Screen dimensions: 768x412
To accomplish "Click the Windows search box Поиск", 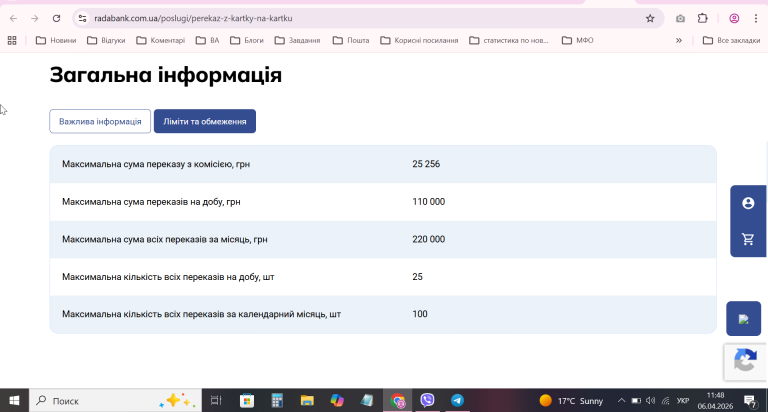I will point(115,401).
